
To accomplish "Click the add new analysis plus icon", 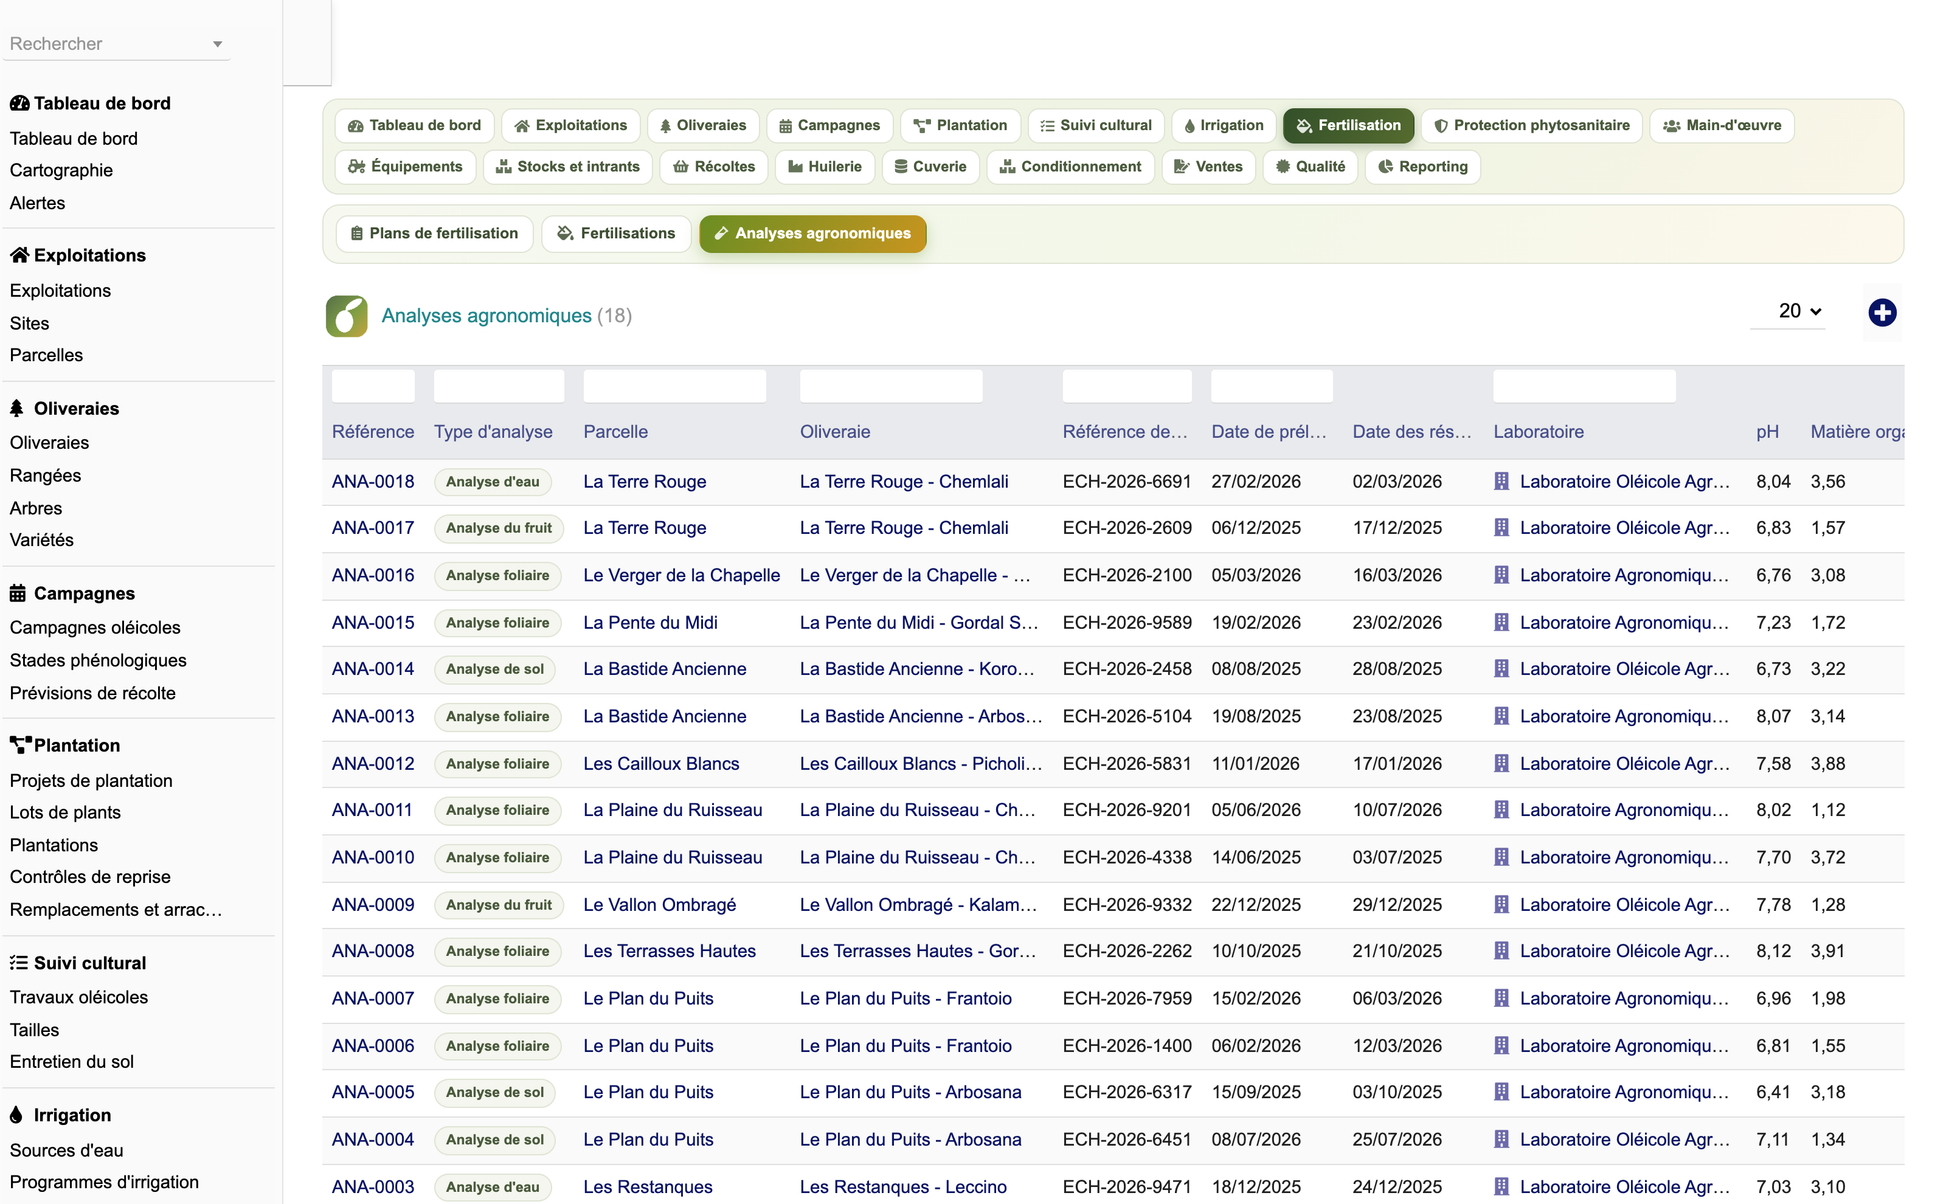I will 1882,313.
